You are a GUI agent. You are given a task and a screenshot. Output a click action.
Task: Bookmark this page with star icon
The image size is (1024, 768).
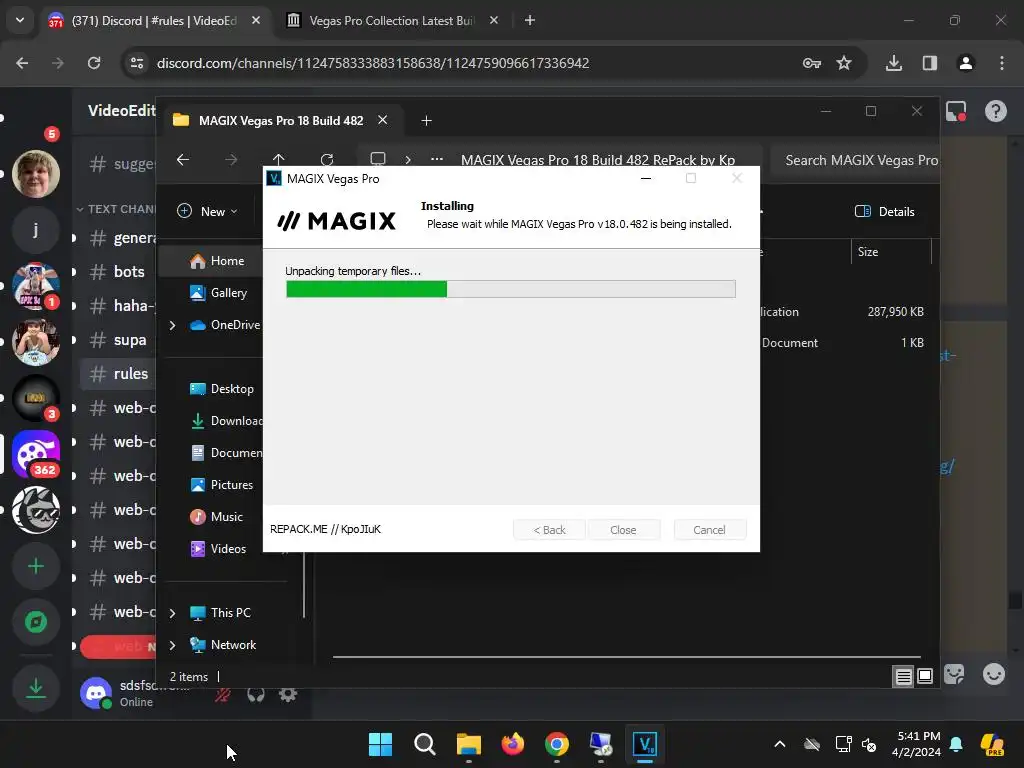click(844, 63)
